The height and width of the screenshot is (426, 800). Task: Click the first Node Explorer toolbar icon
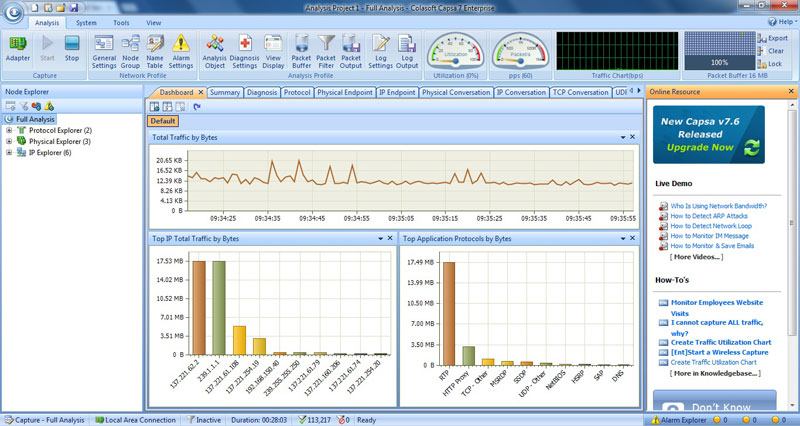11,106
